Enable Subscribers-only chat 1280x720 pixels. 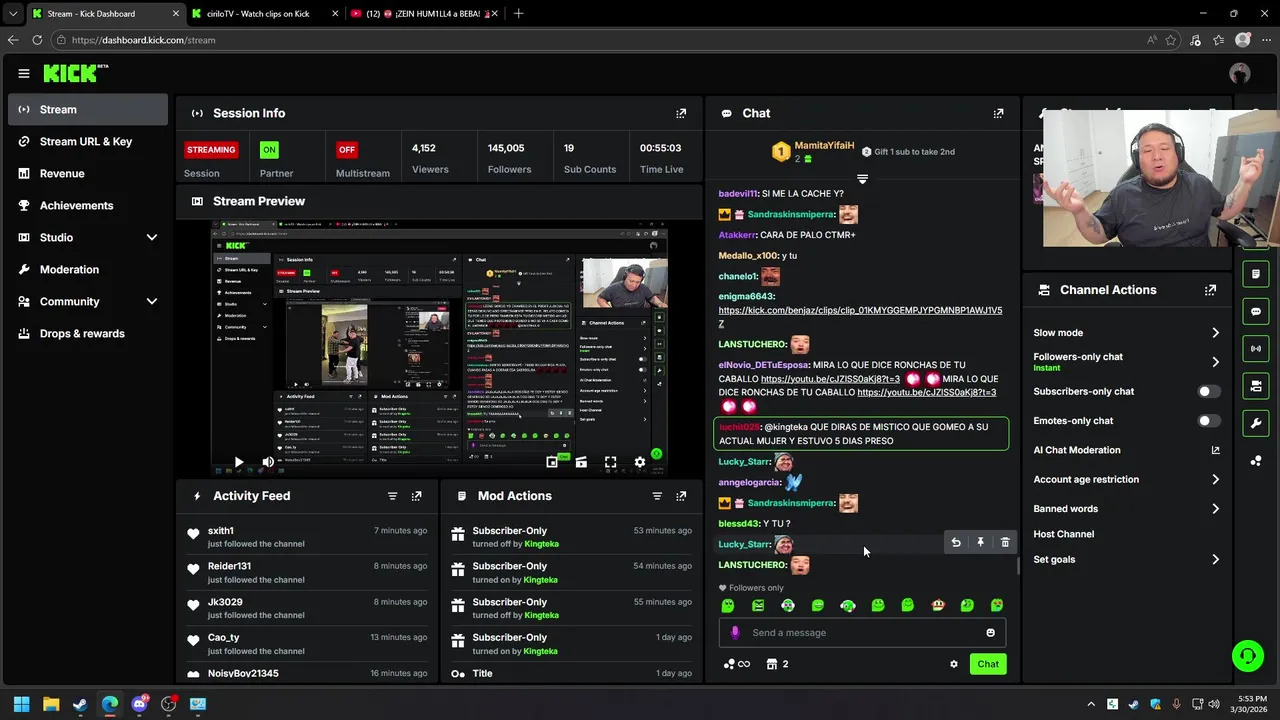click(x=1209, y=391)
